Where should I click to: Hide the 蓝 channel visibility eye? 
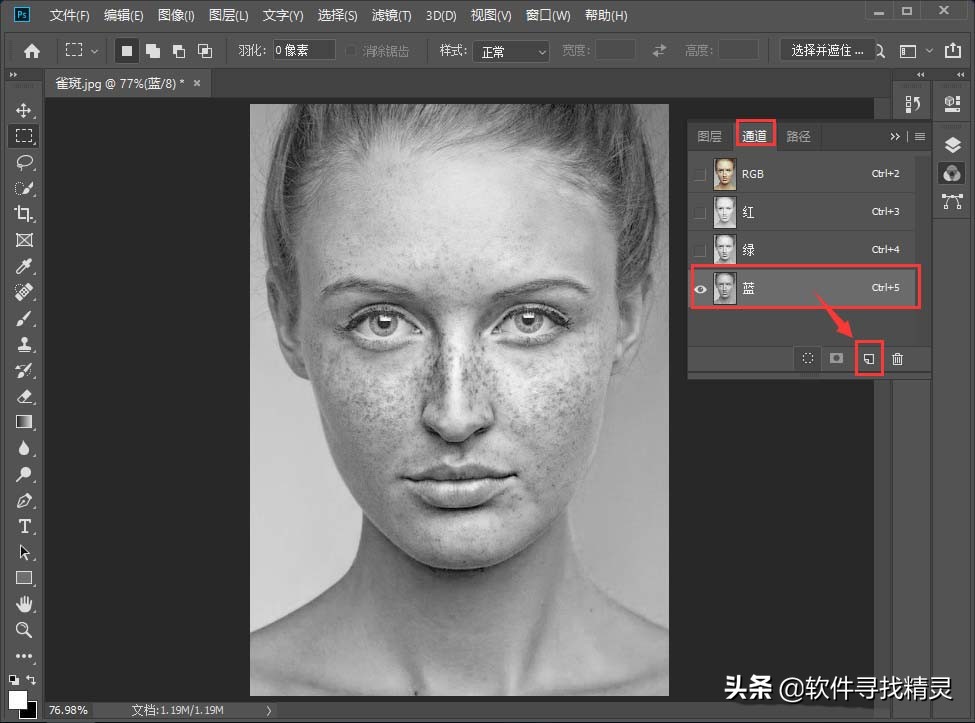point(698,288)
